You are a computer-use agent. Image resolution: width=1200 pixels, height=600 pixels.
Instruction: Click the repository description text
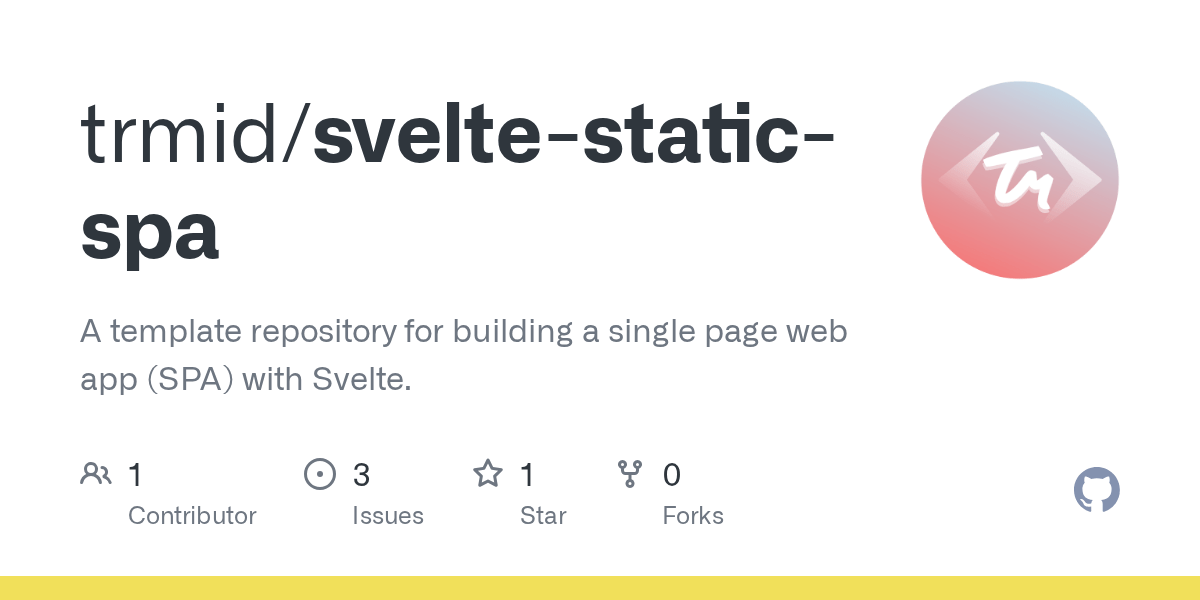tap(463, 355)
